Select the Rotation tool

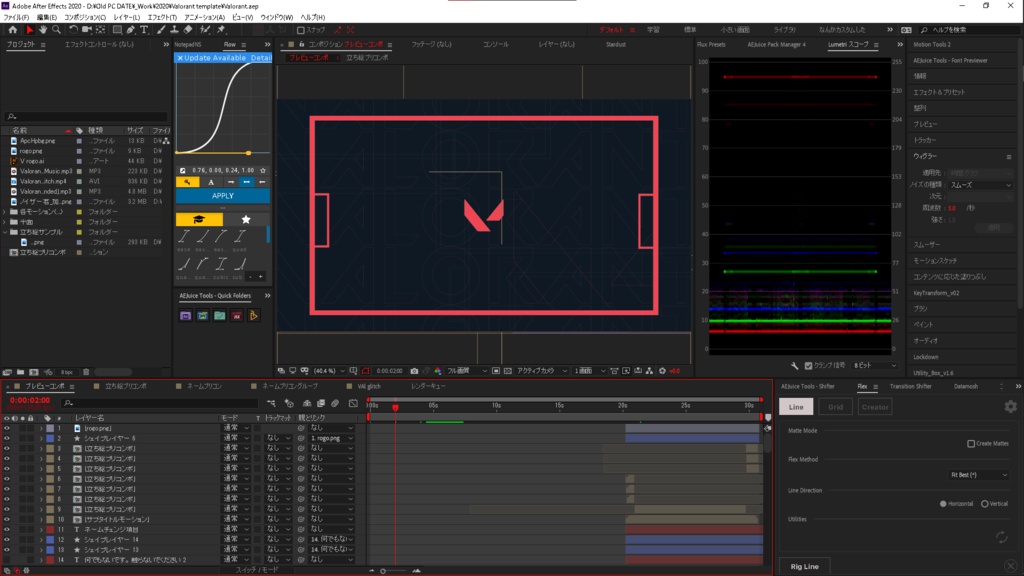[73, 30]
